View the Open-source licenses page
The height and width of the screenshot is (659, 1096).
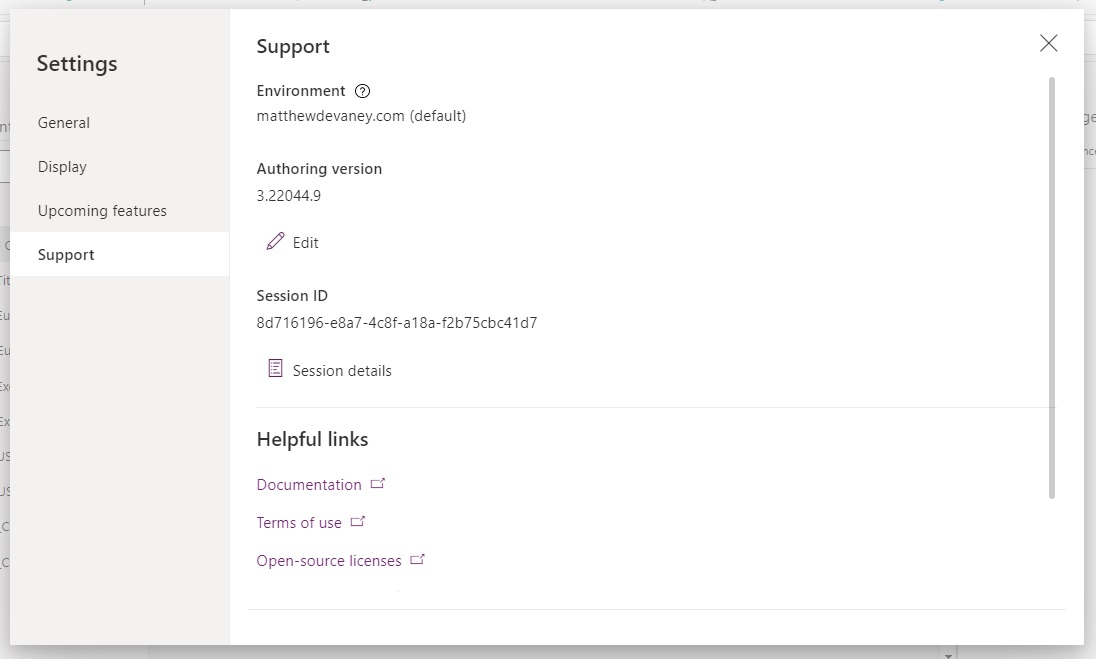(x=330, y=559)
